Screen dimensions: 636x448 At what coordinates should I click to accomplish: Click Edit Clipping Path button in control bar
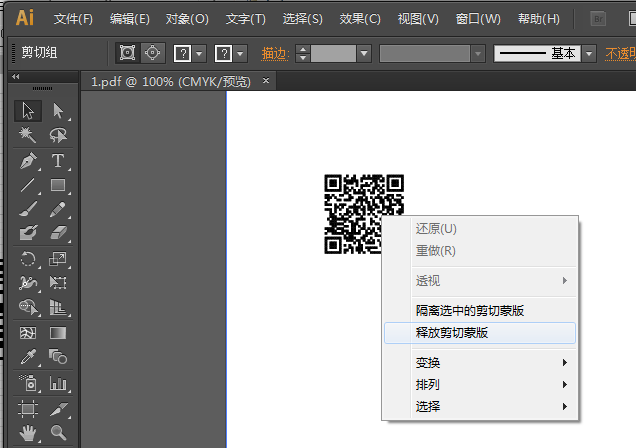pyautogui.click(x=127, y=53)
